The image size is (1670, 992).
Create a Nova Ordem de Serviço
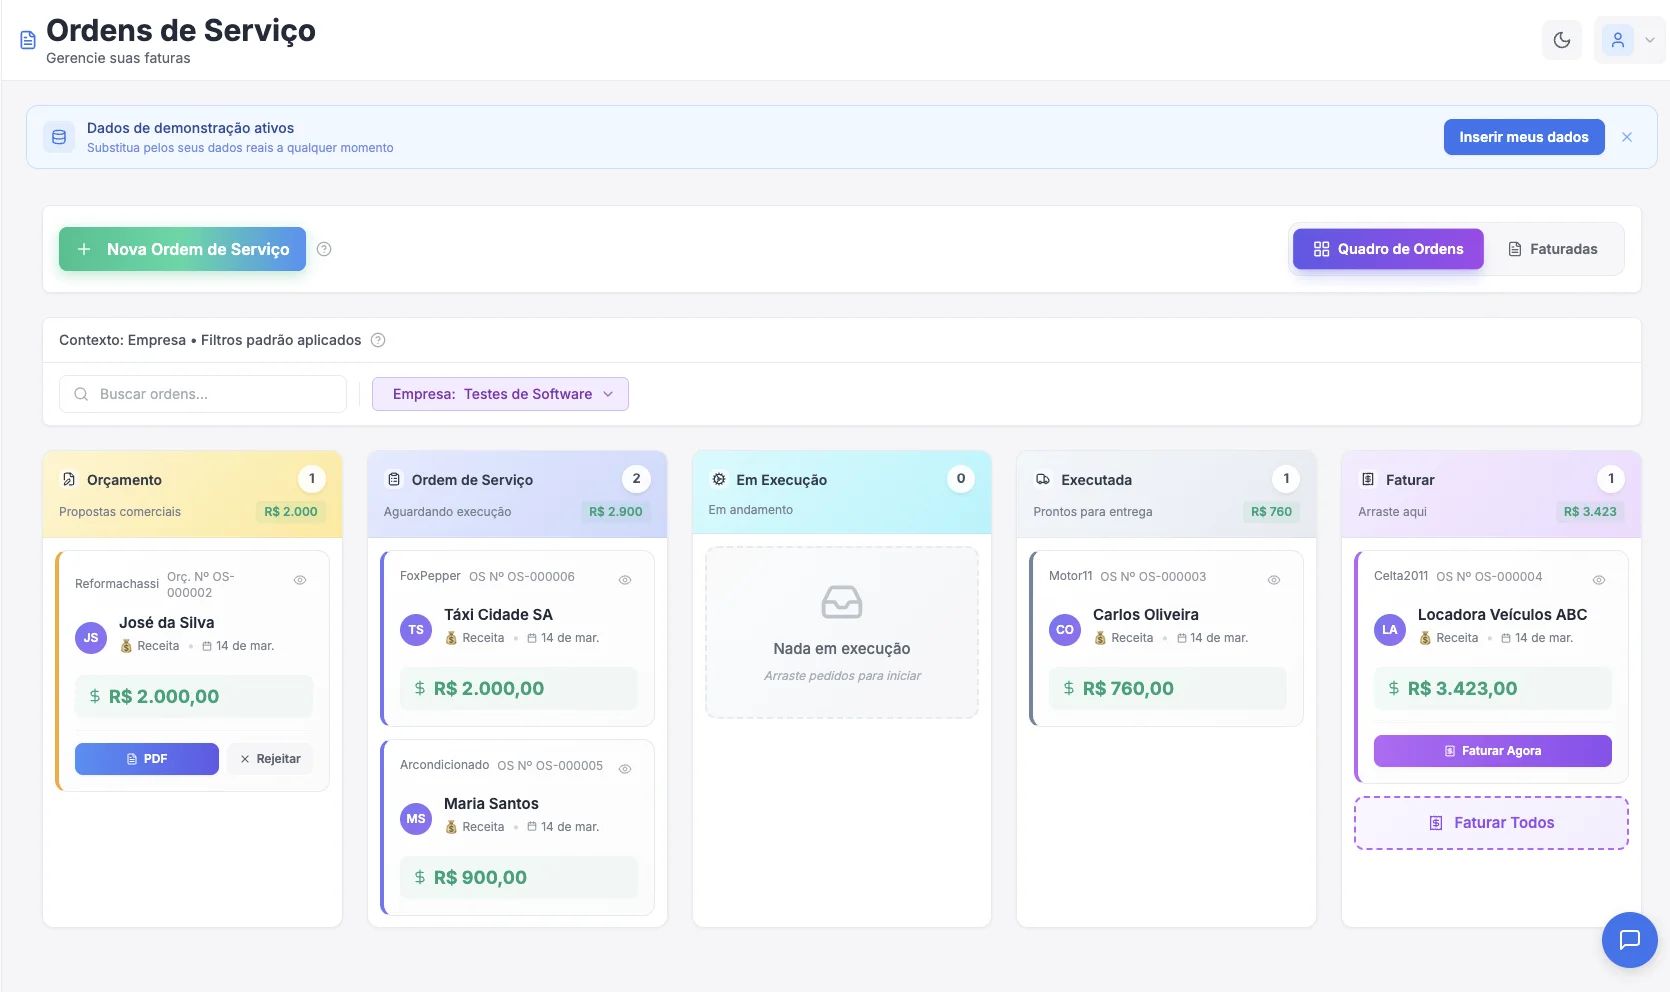(182, 249)
